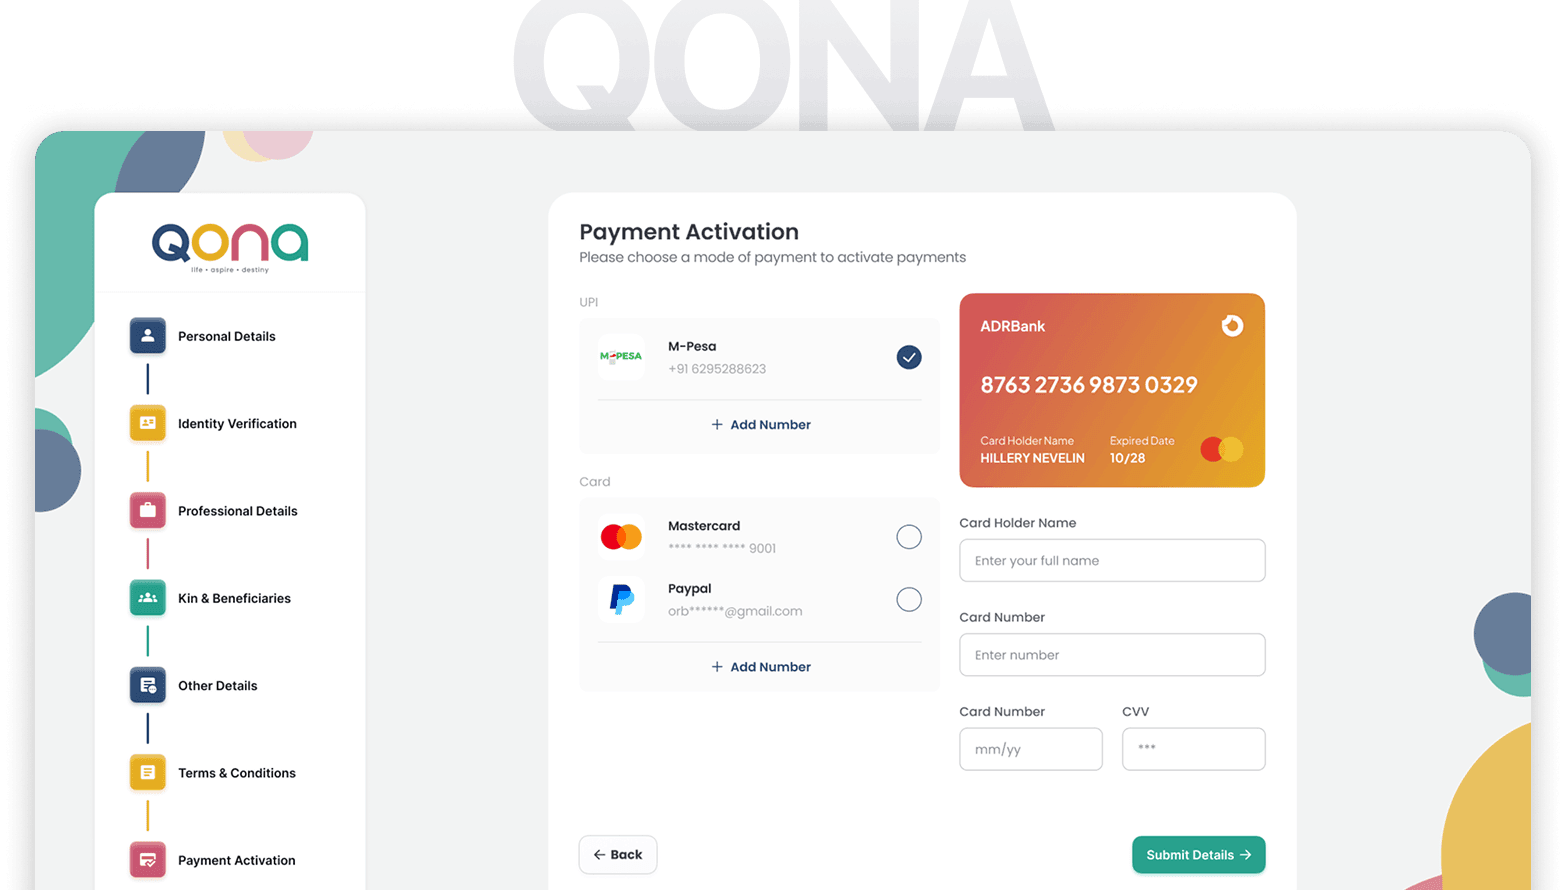Click the M-Pesa logo icon
The image size is (1566, 890).
point(621,357)
